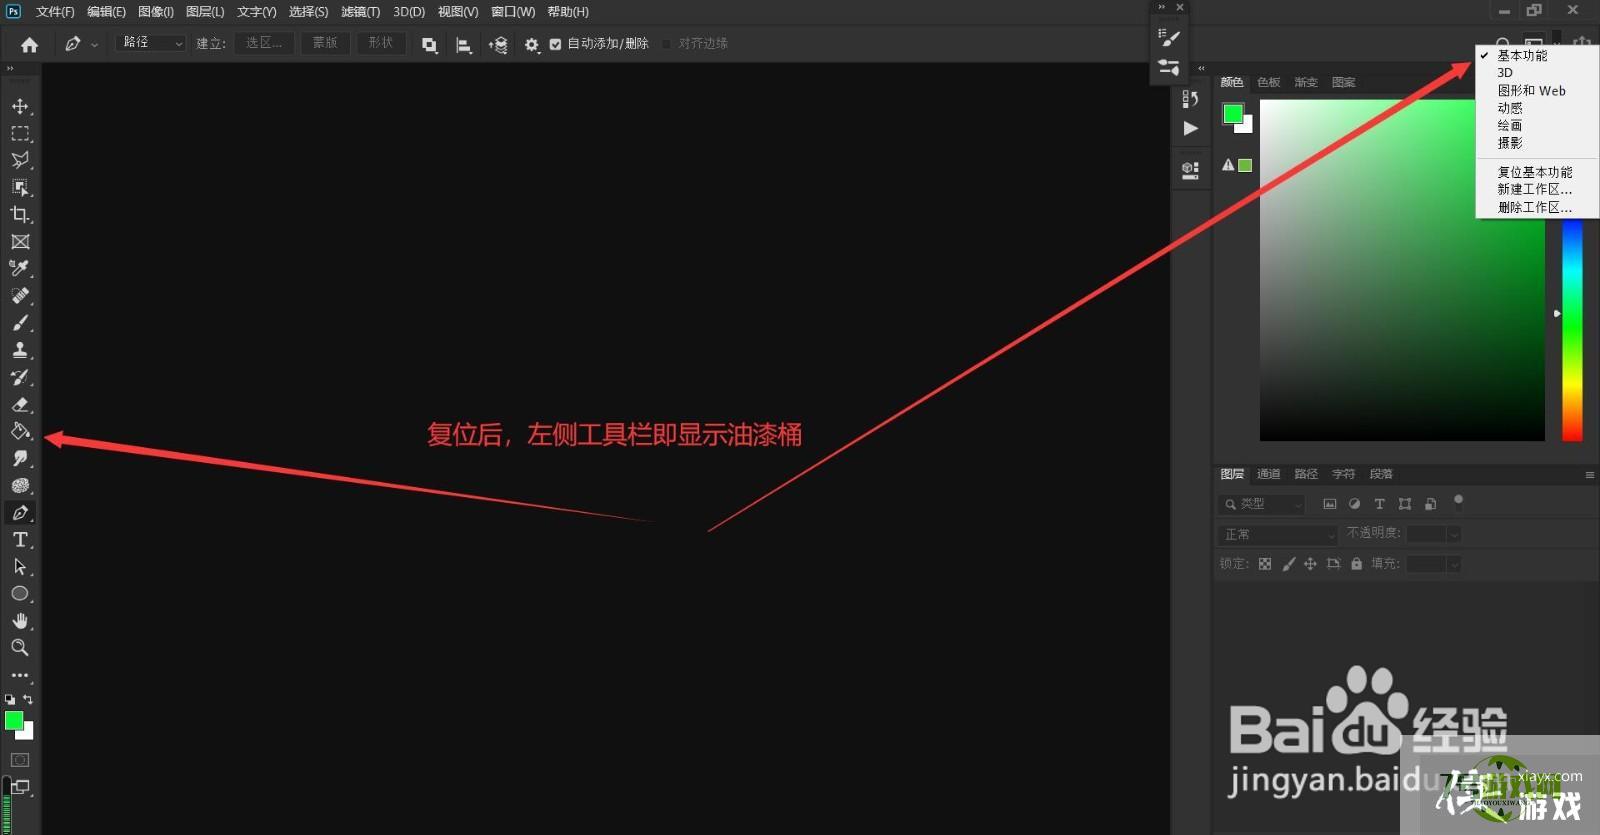
Task: Open the Properties panel icon
Action: [x=1190, y=169]
